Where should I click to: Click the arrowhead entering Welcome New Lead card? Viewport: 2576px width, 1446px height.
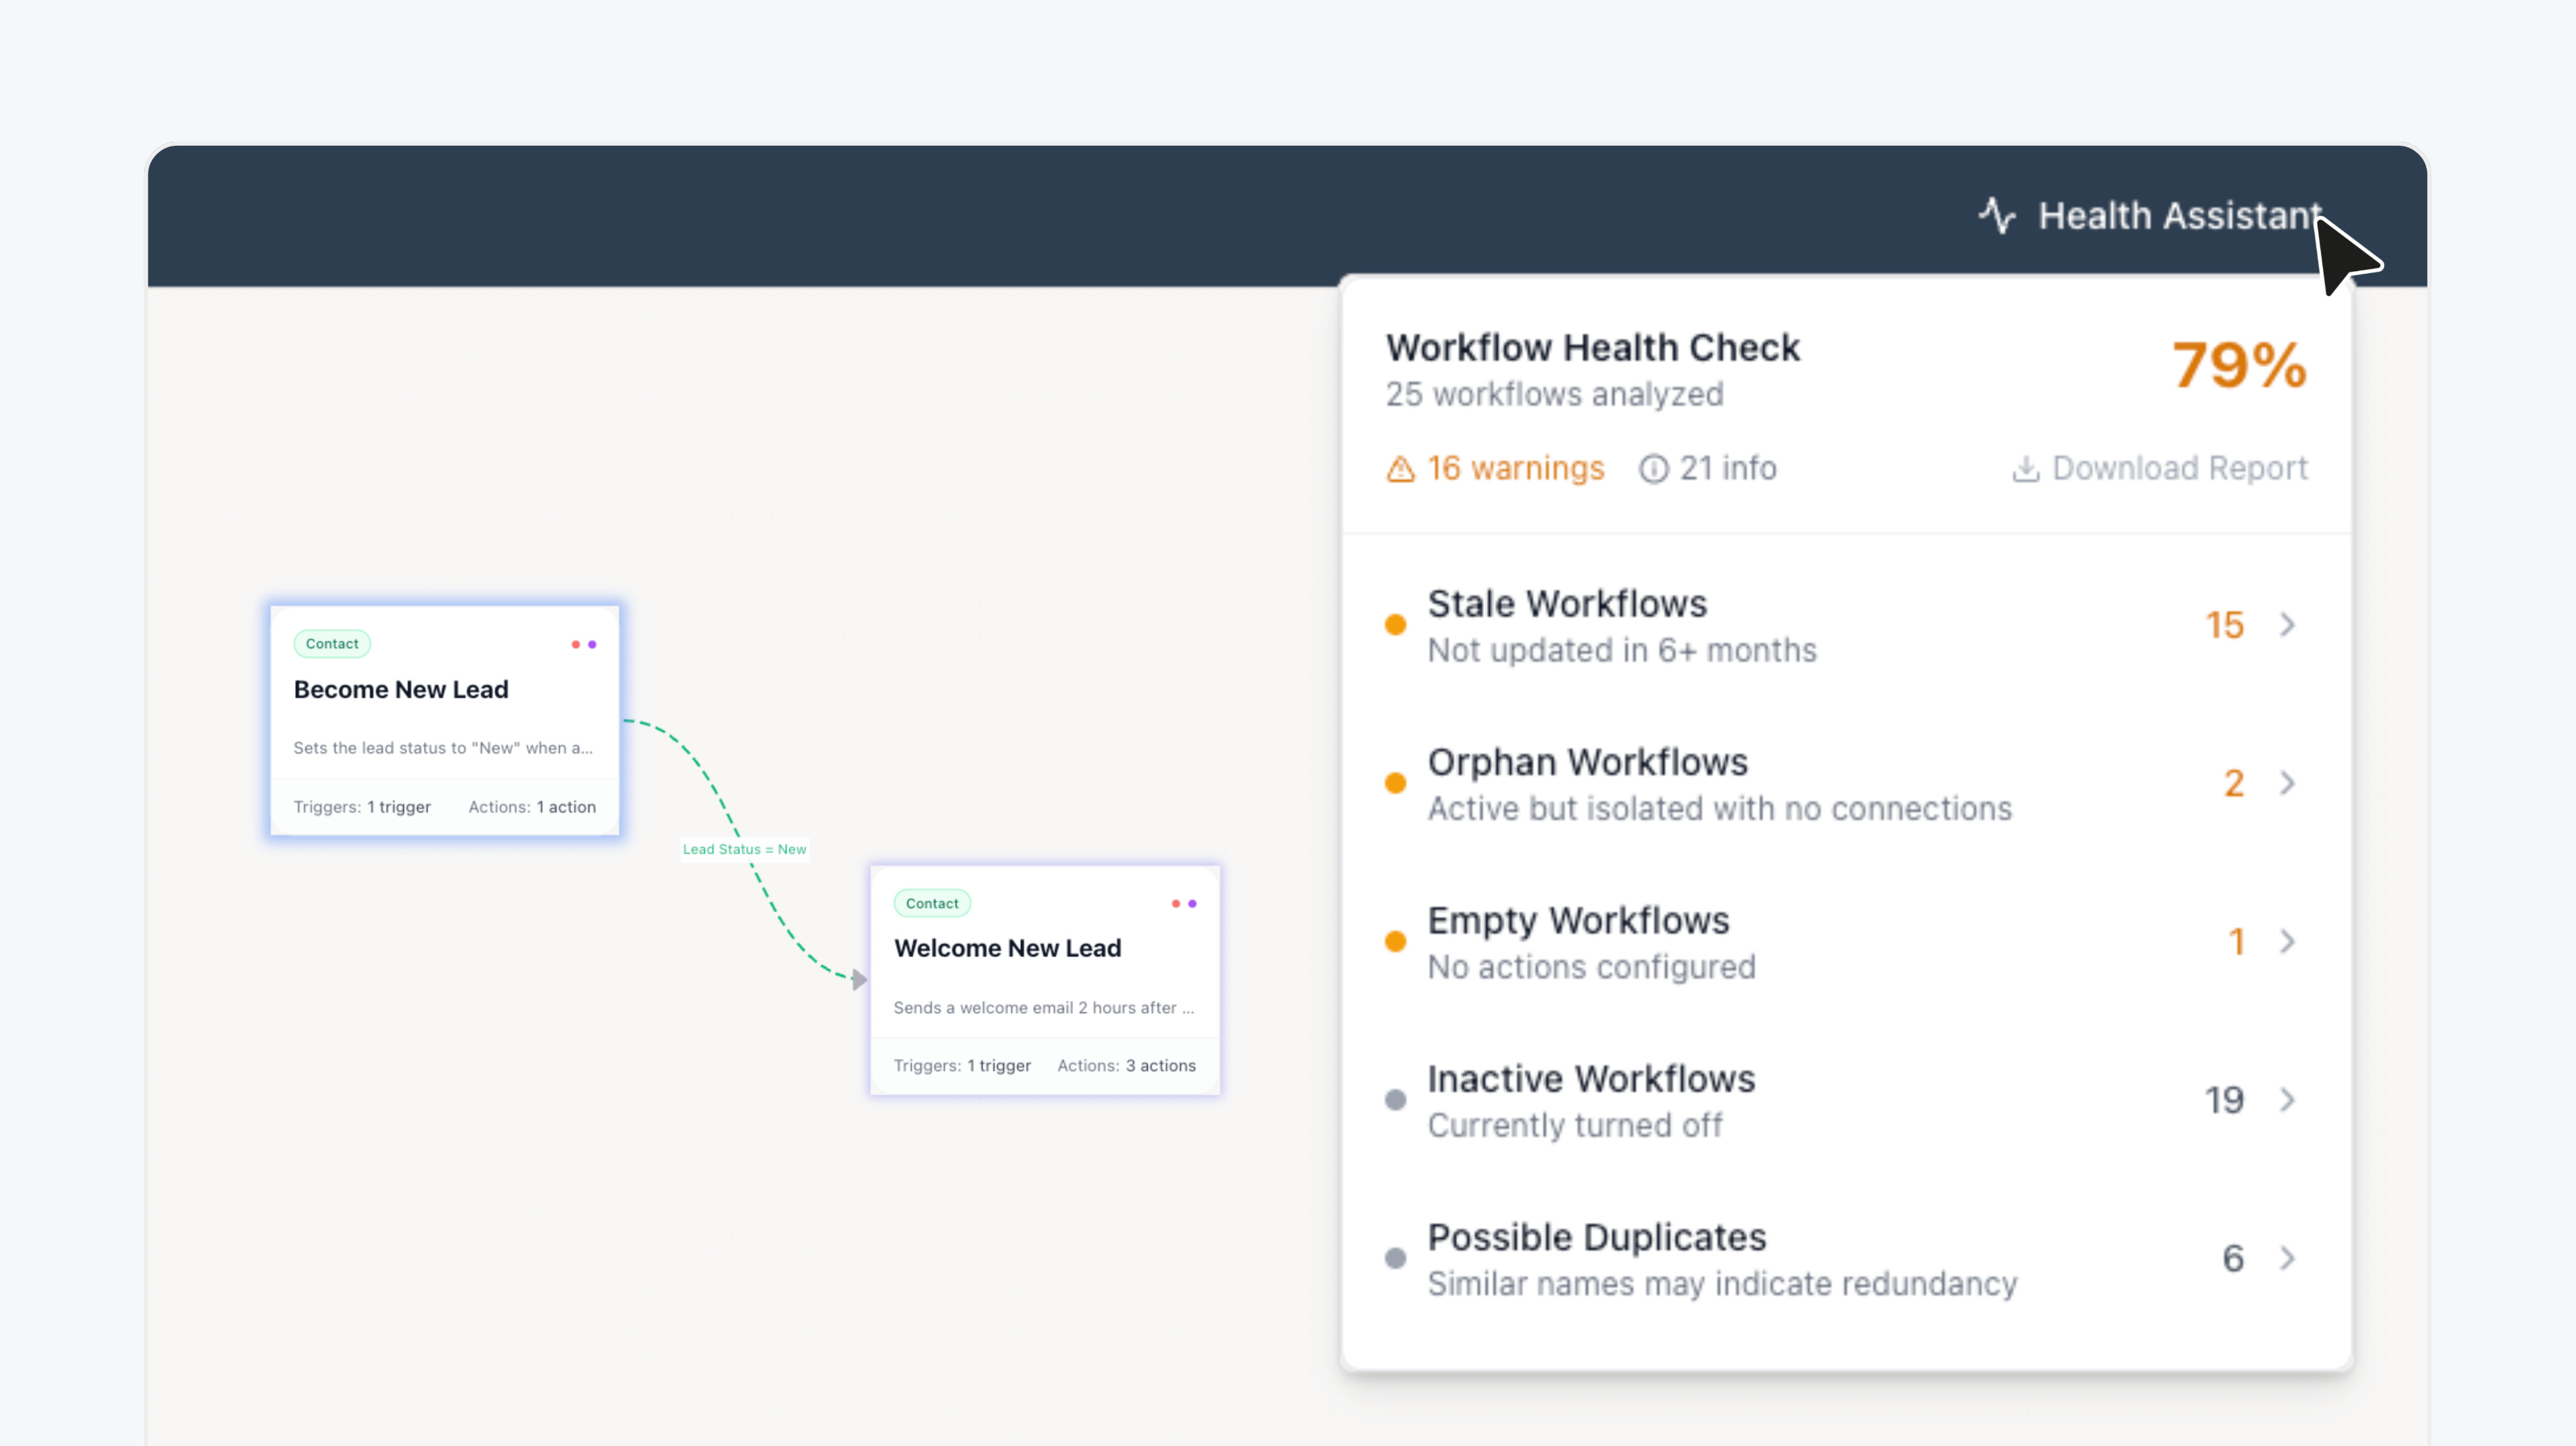(859, 980)
